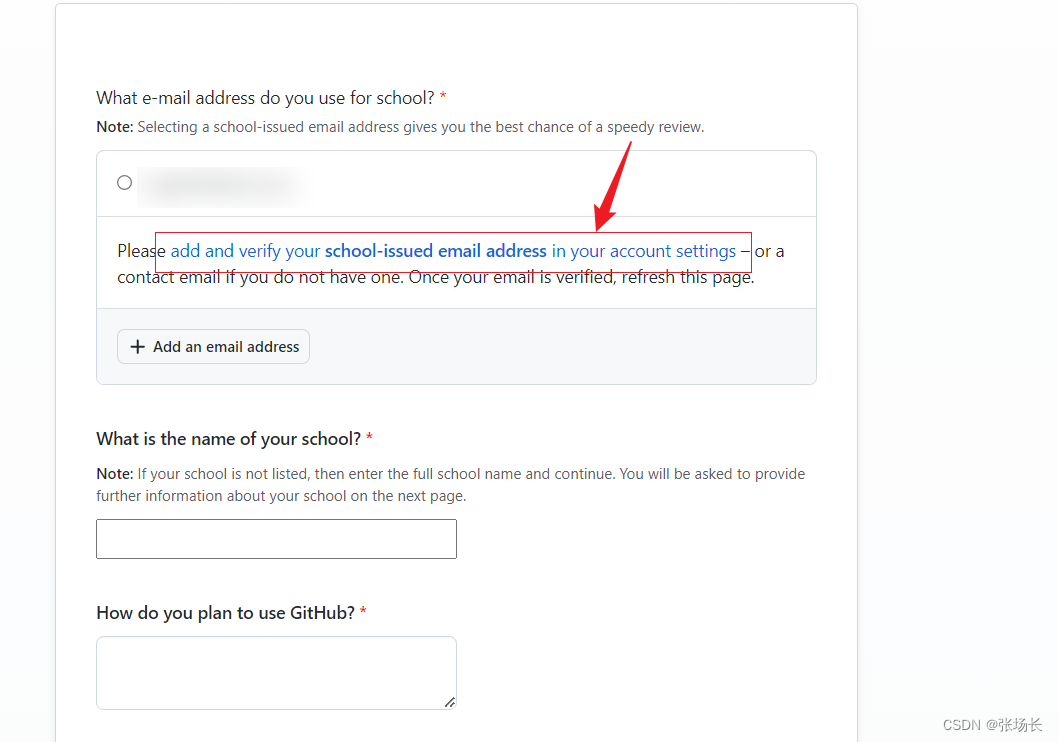1058x742 pixels.
Task: Open the 'add and verify your' link
Action: pyautogui.click(x=246, y=251)
